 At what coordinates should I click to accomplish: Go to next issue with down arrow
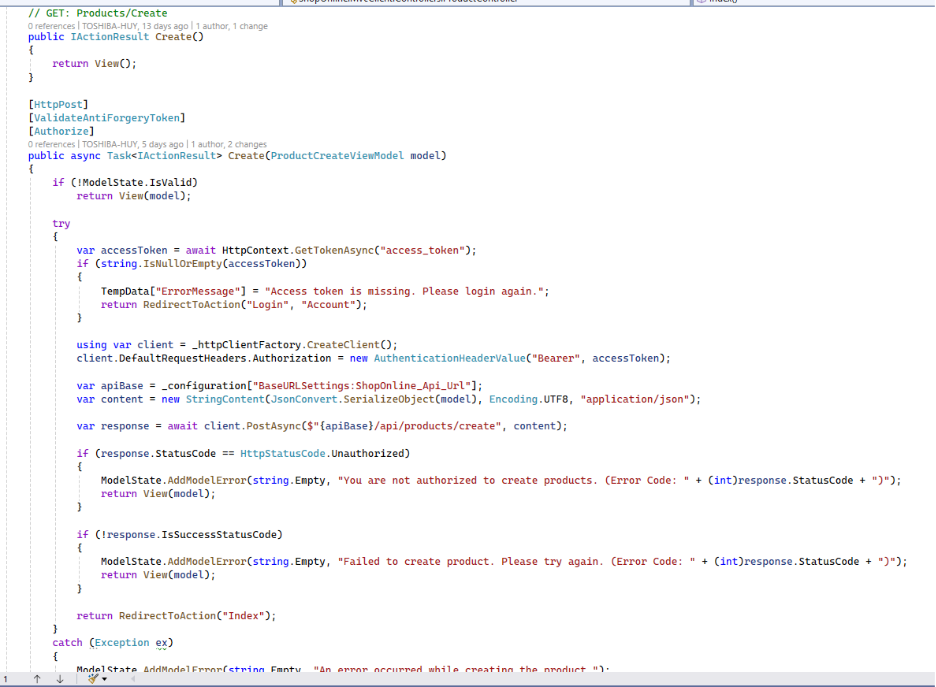click(x=62, y=678)
